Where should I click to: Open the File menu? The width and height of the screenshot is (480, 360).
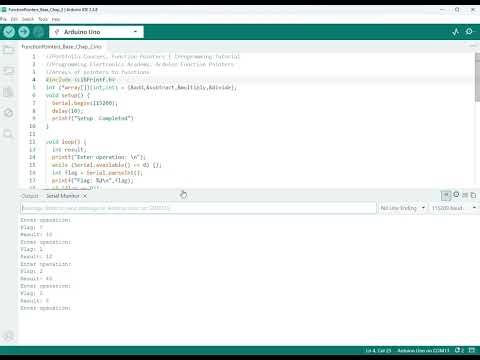[3, 19]
